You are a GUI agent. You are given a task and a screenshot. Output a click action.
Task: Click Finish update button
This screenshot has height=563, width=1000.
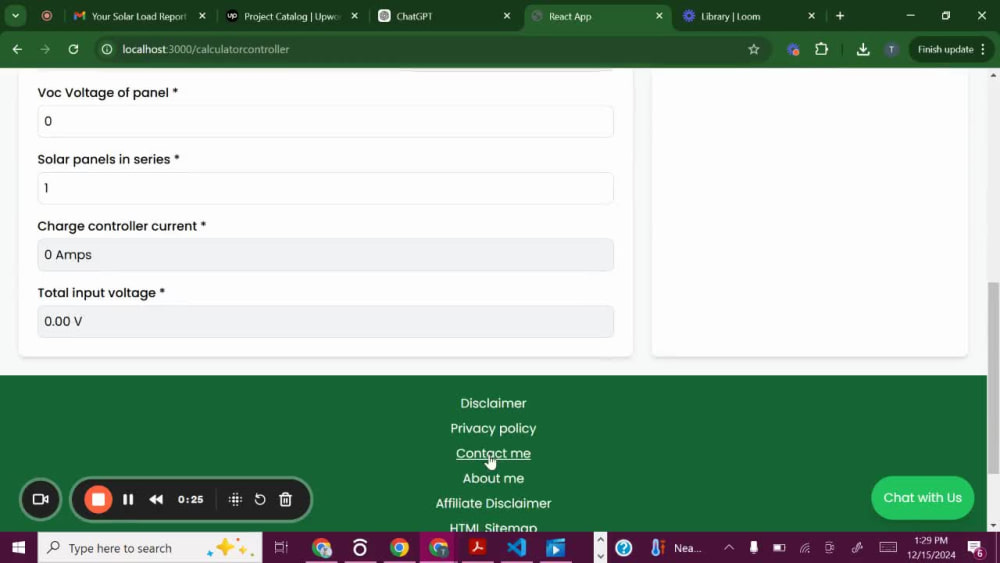point(945,49)
